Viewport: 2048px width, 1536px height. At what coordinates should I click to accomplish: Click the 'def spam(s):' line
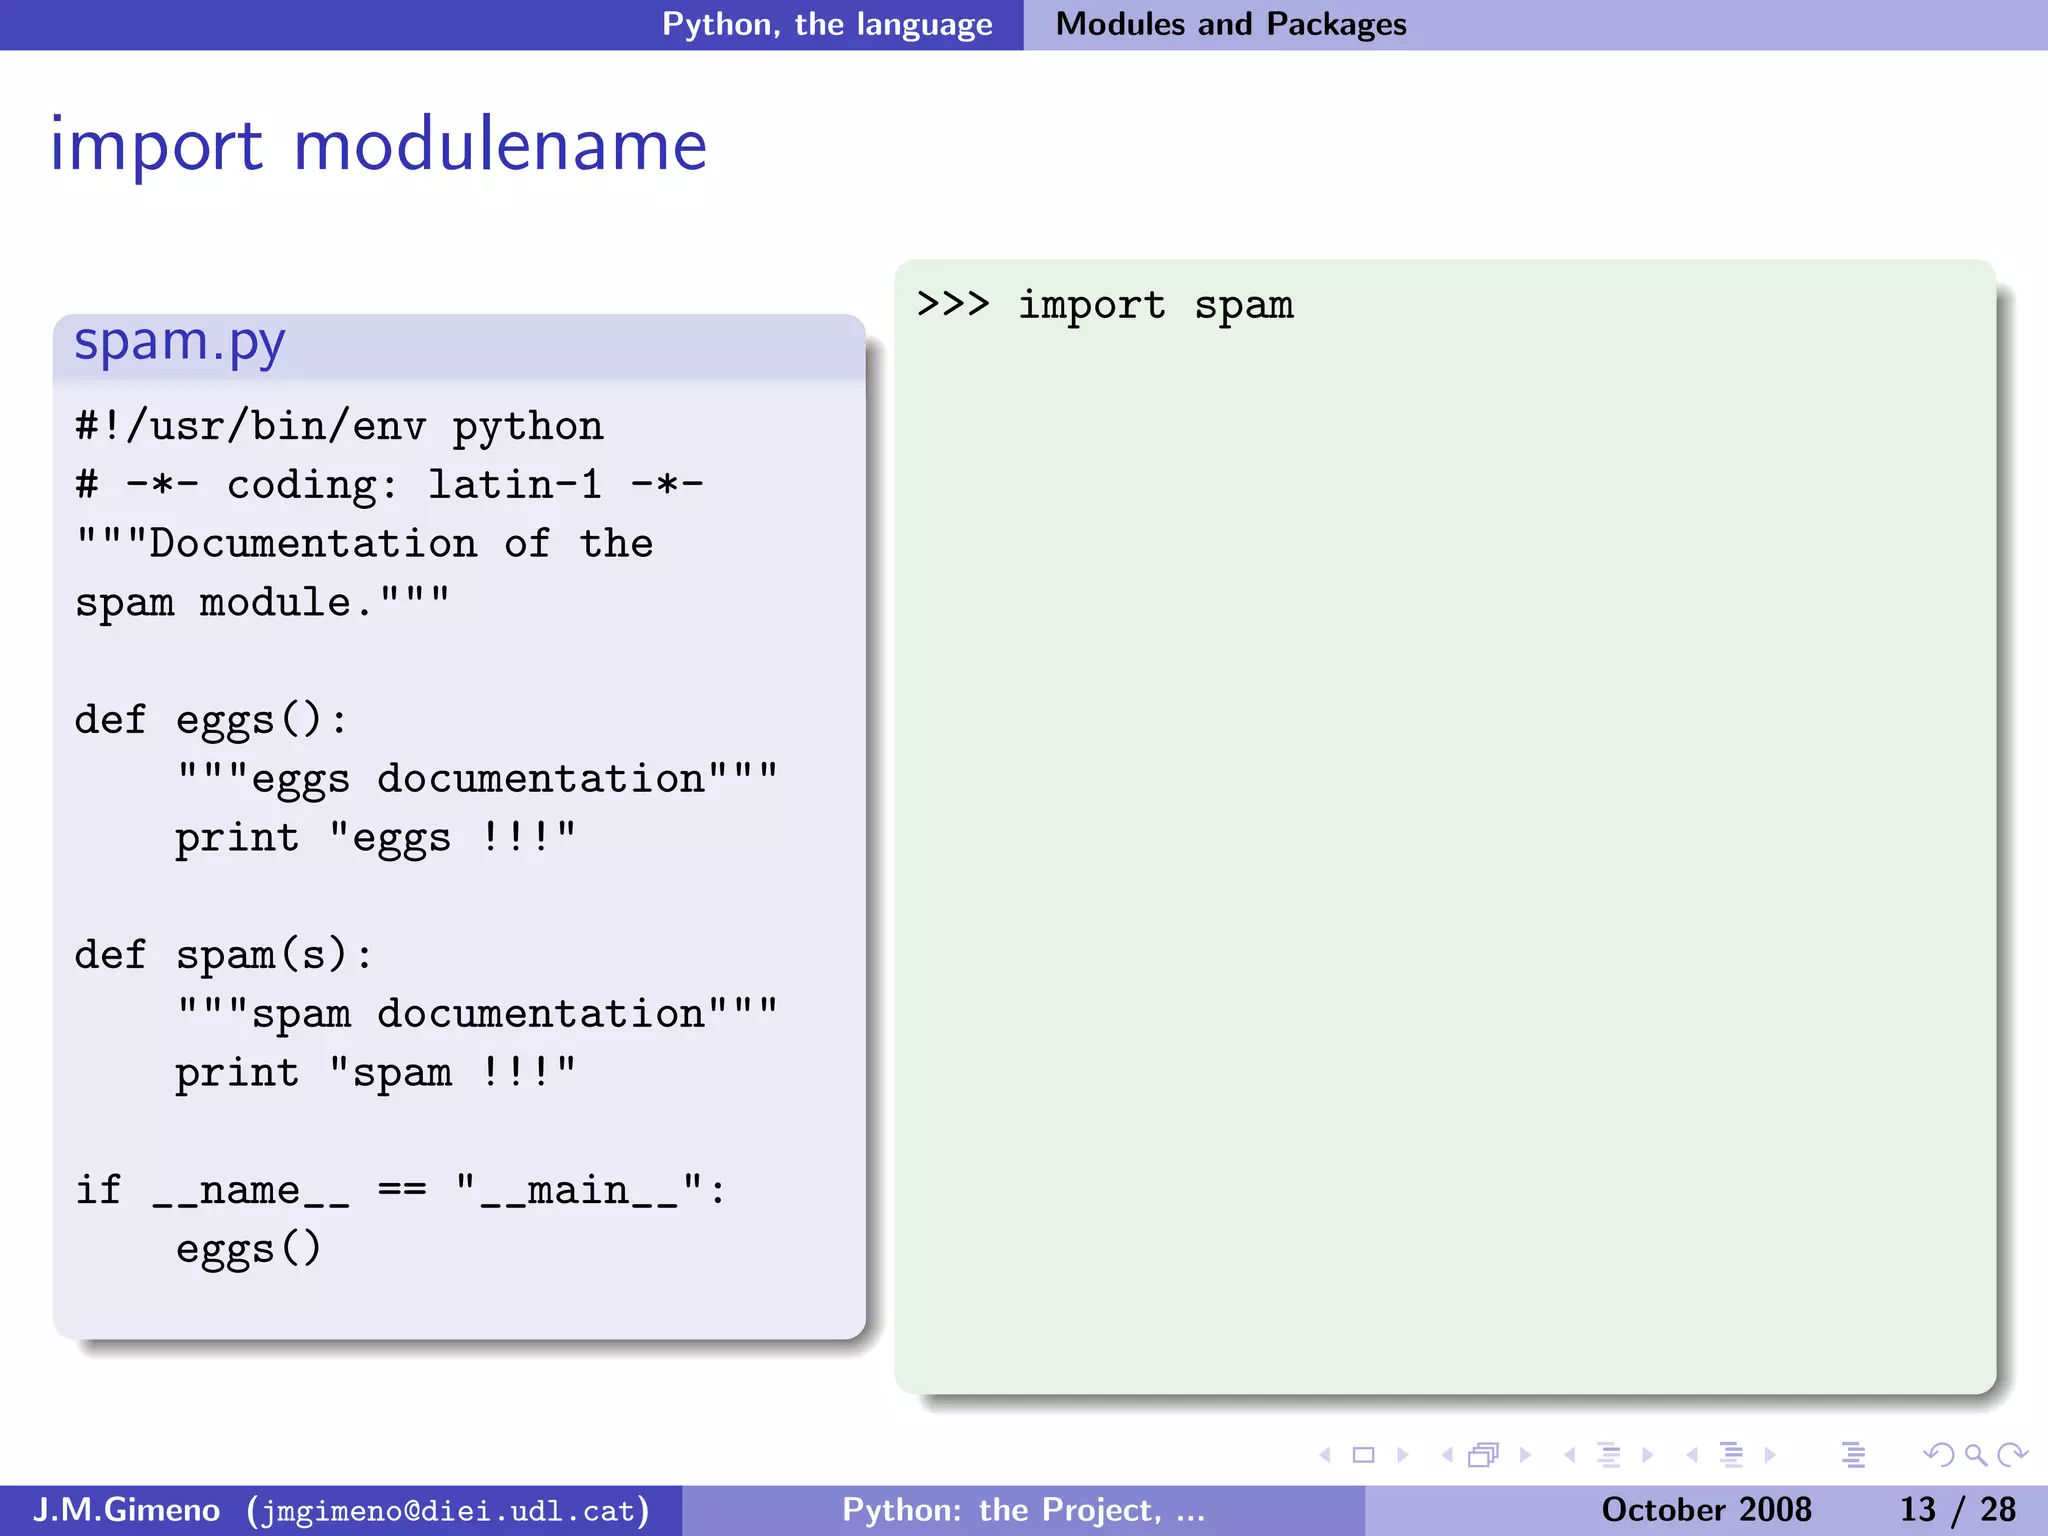pyautogui.click(x=225, y=956)
